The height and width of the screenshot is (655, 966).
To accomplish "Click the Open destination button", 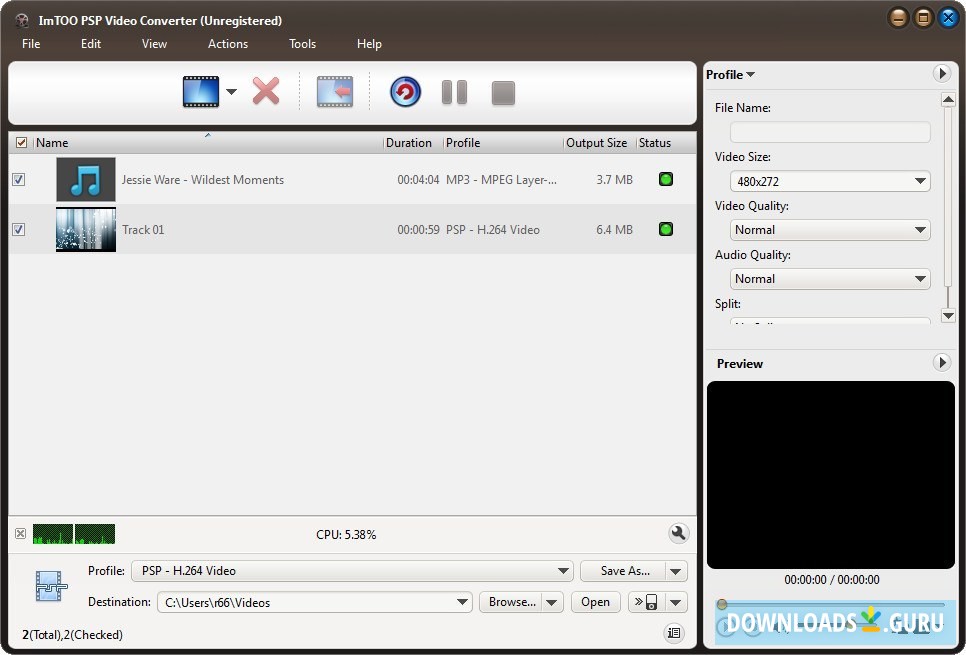I will point(595,602).
